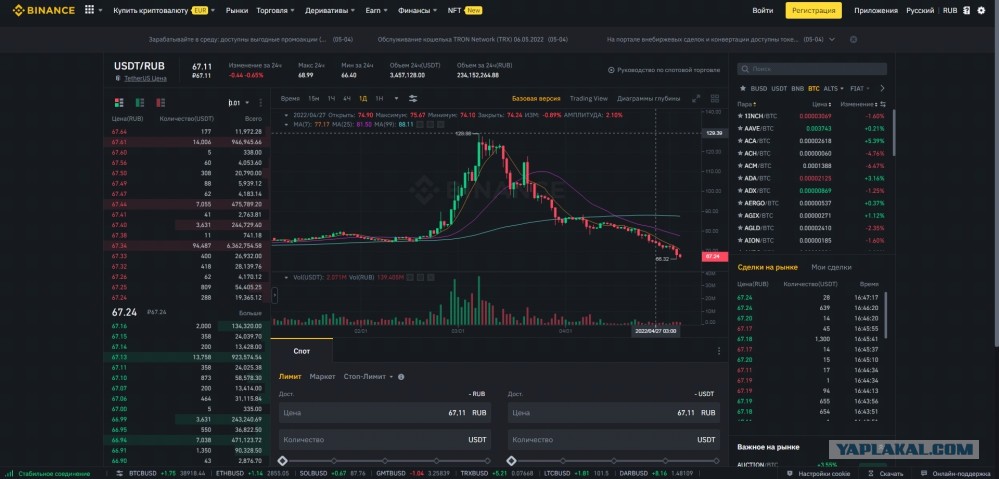Screen dimensions: 999x479
Task: Open Stop-Limit info icon
Action: click(x=401, y=376)
